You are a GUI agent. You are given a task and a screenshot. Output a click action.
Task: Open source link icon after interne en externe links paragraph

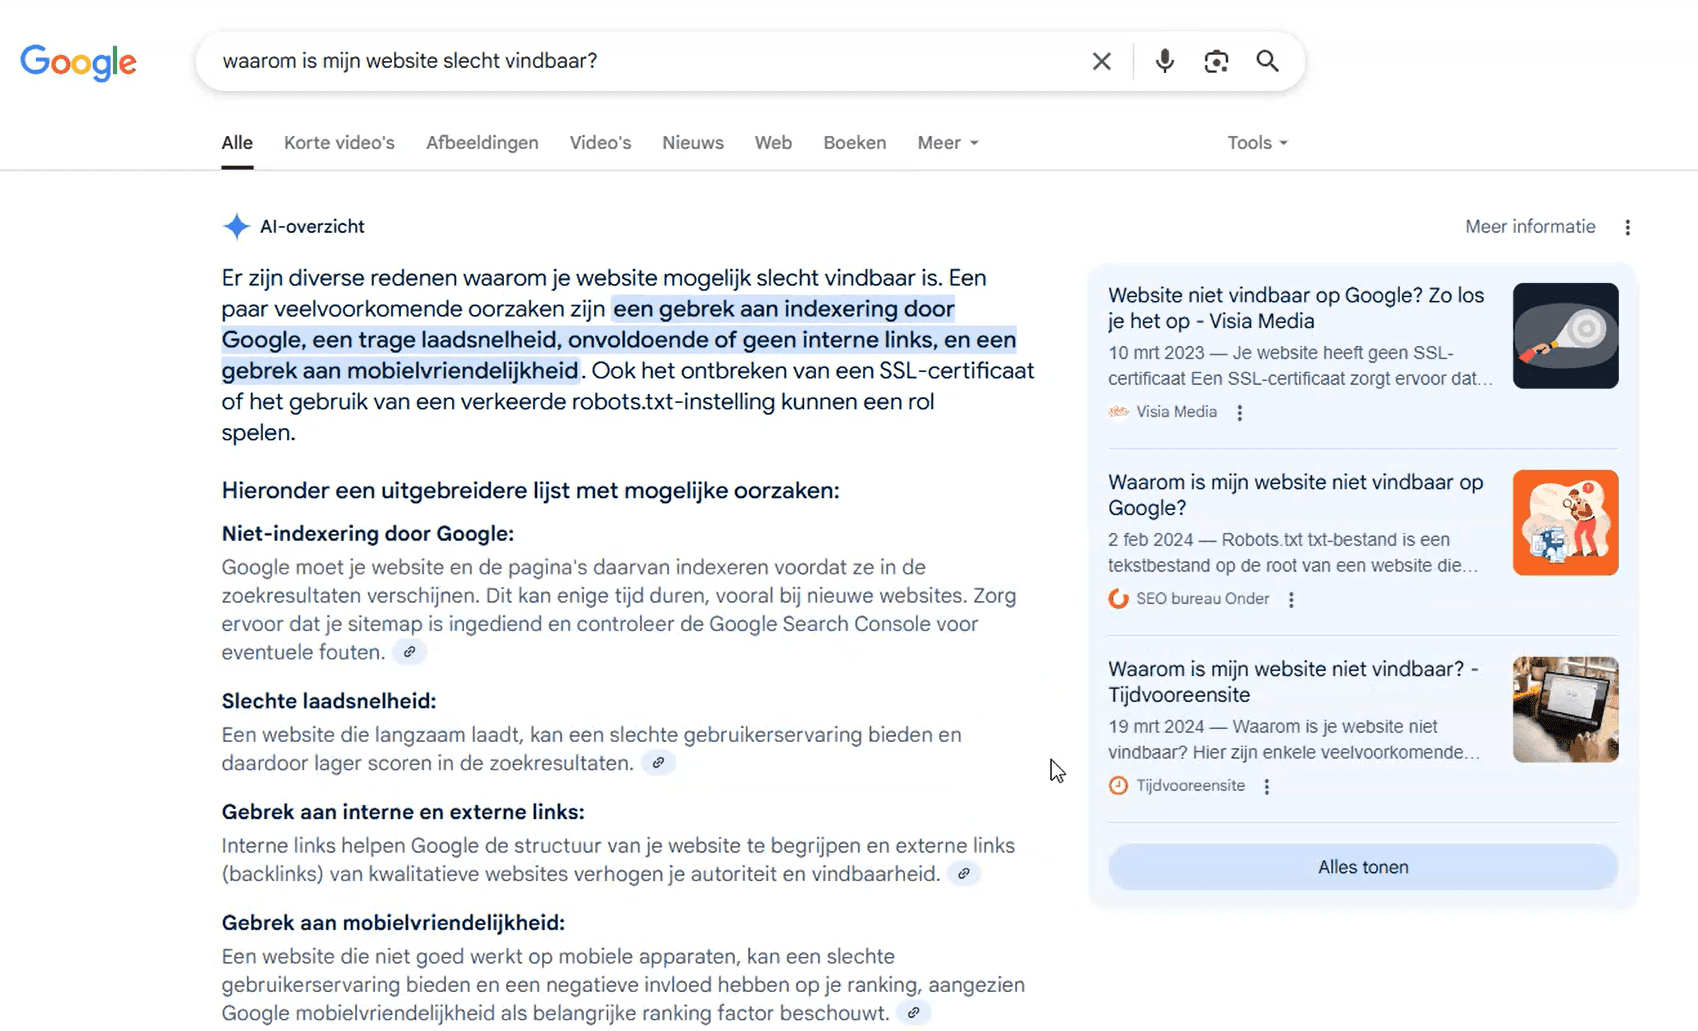tap(964, 874)
